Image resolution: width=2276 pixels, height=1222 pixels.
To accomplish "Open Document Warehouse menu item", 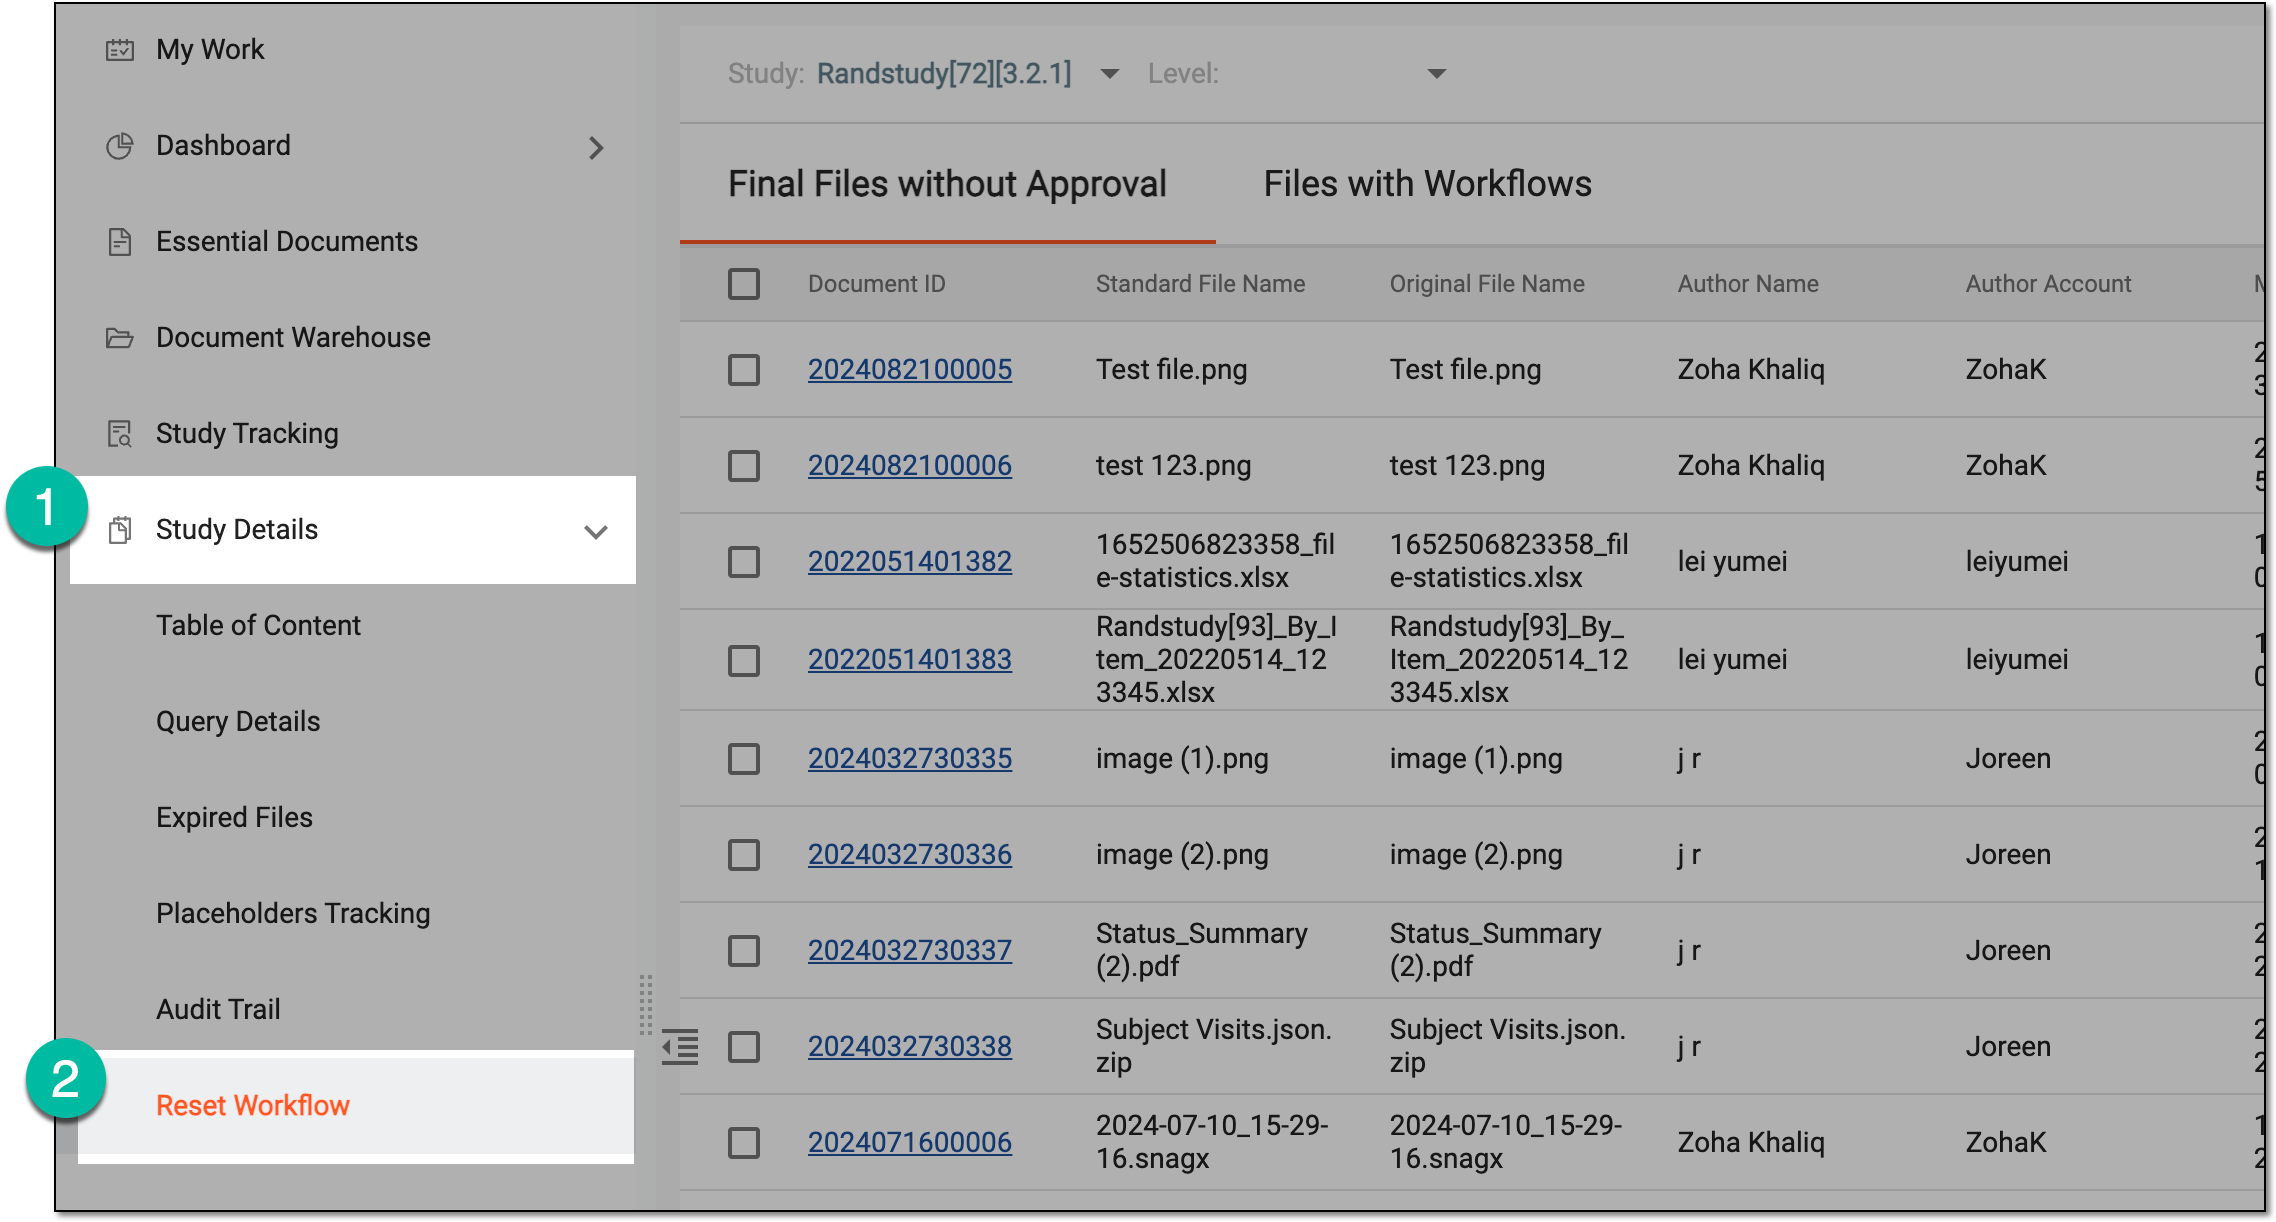I will pos(293,338).
